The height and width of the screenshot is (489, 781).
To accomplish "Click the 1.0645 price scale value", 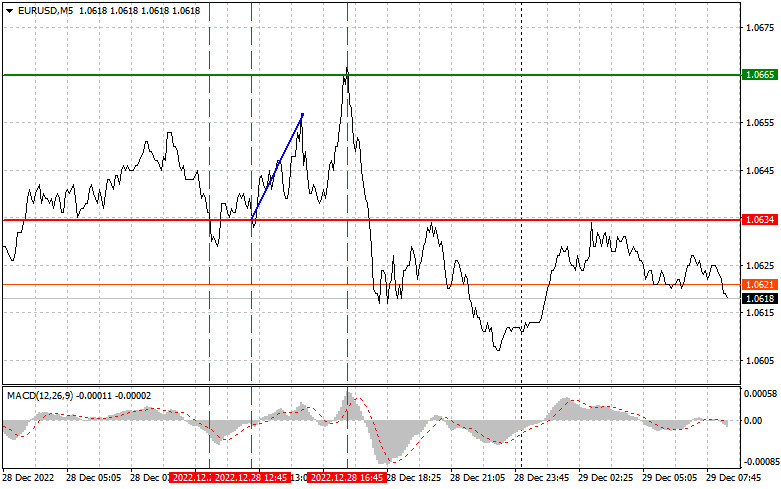I will (760, 170).
